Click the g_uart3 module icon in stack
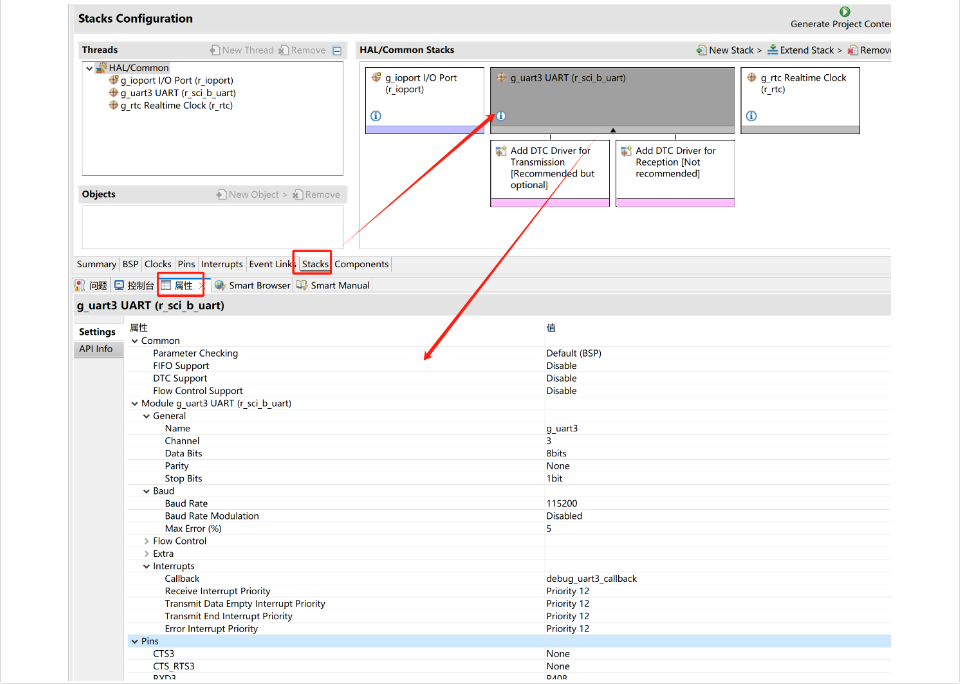 pos(501,77)
